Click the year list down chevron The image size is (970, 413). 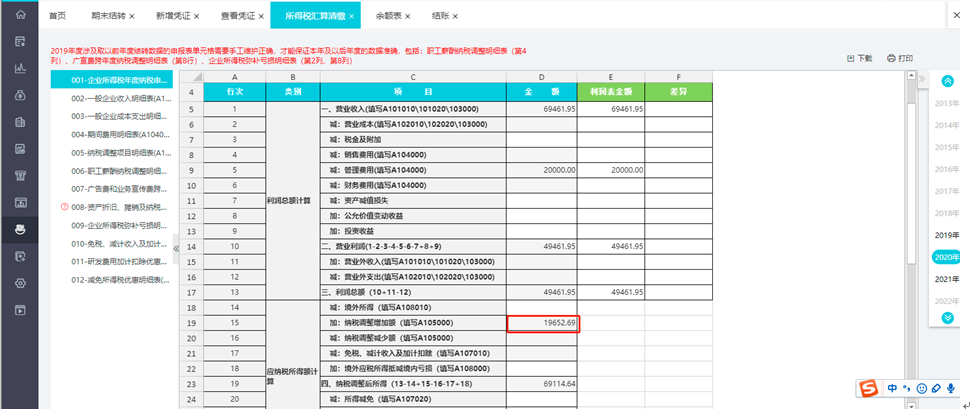947,318
